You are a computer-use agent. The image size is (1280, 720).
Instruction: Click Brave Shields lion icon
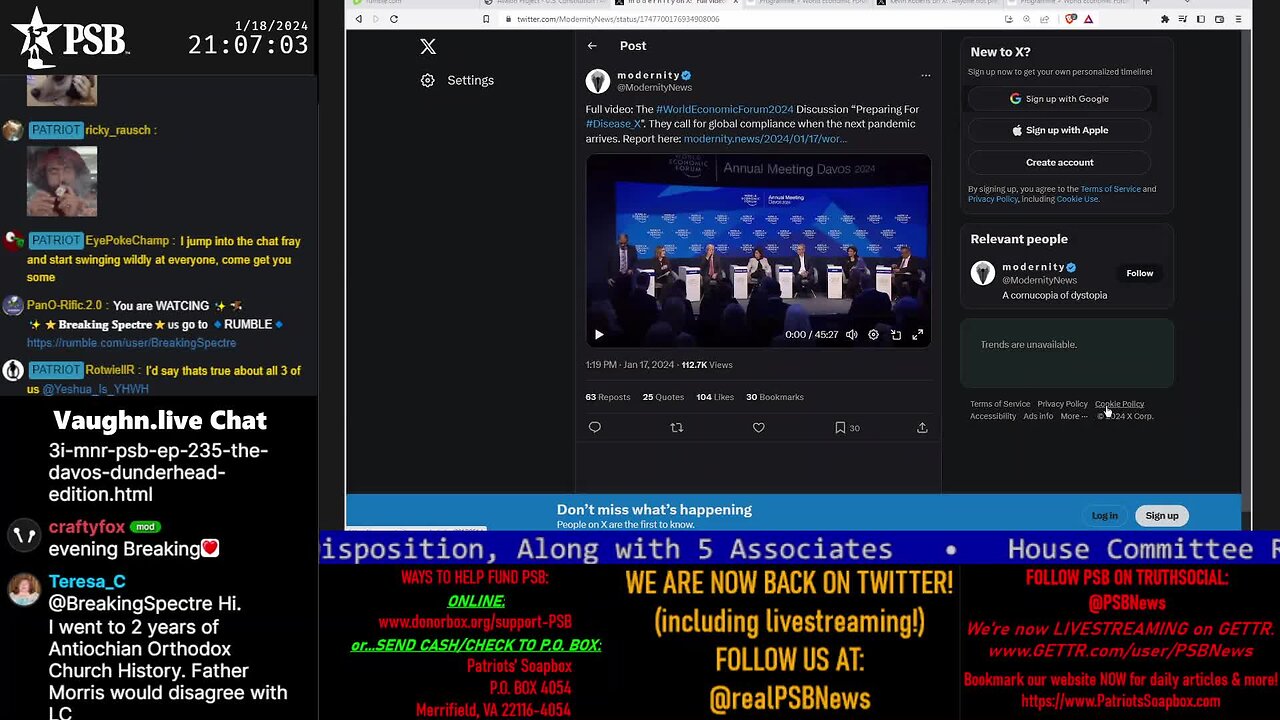pyautogui.click(x=1071, y=19)
